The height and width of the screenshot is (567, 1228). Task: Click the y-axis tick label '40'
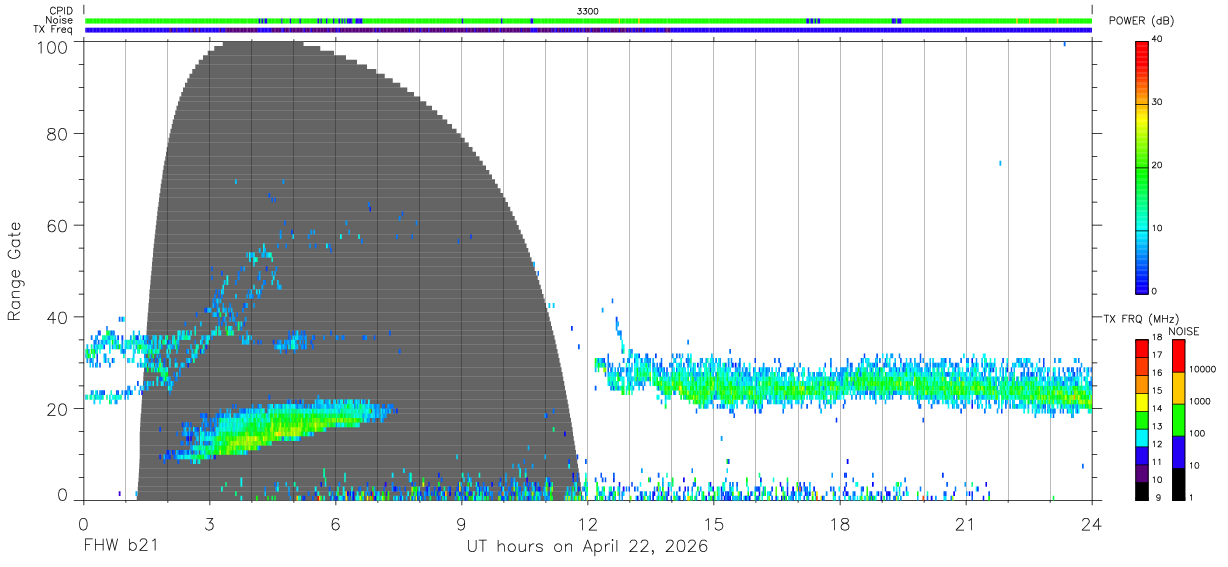[58, 317]
